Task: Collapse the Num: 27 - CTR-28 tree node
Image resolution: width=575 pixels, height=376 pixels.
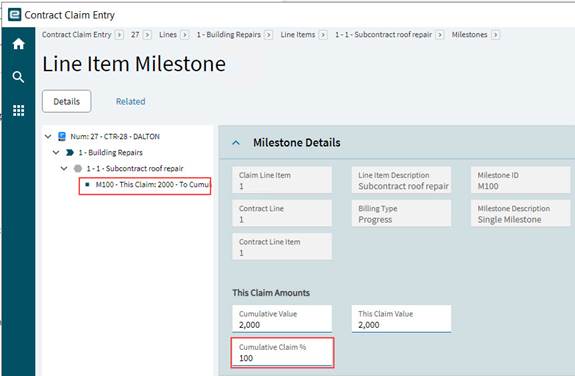Action: (x=48, y=136)
